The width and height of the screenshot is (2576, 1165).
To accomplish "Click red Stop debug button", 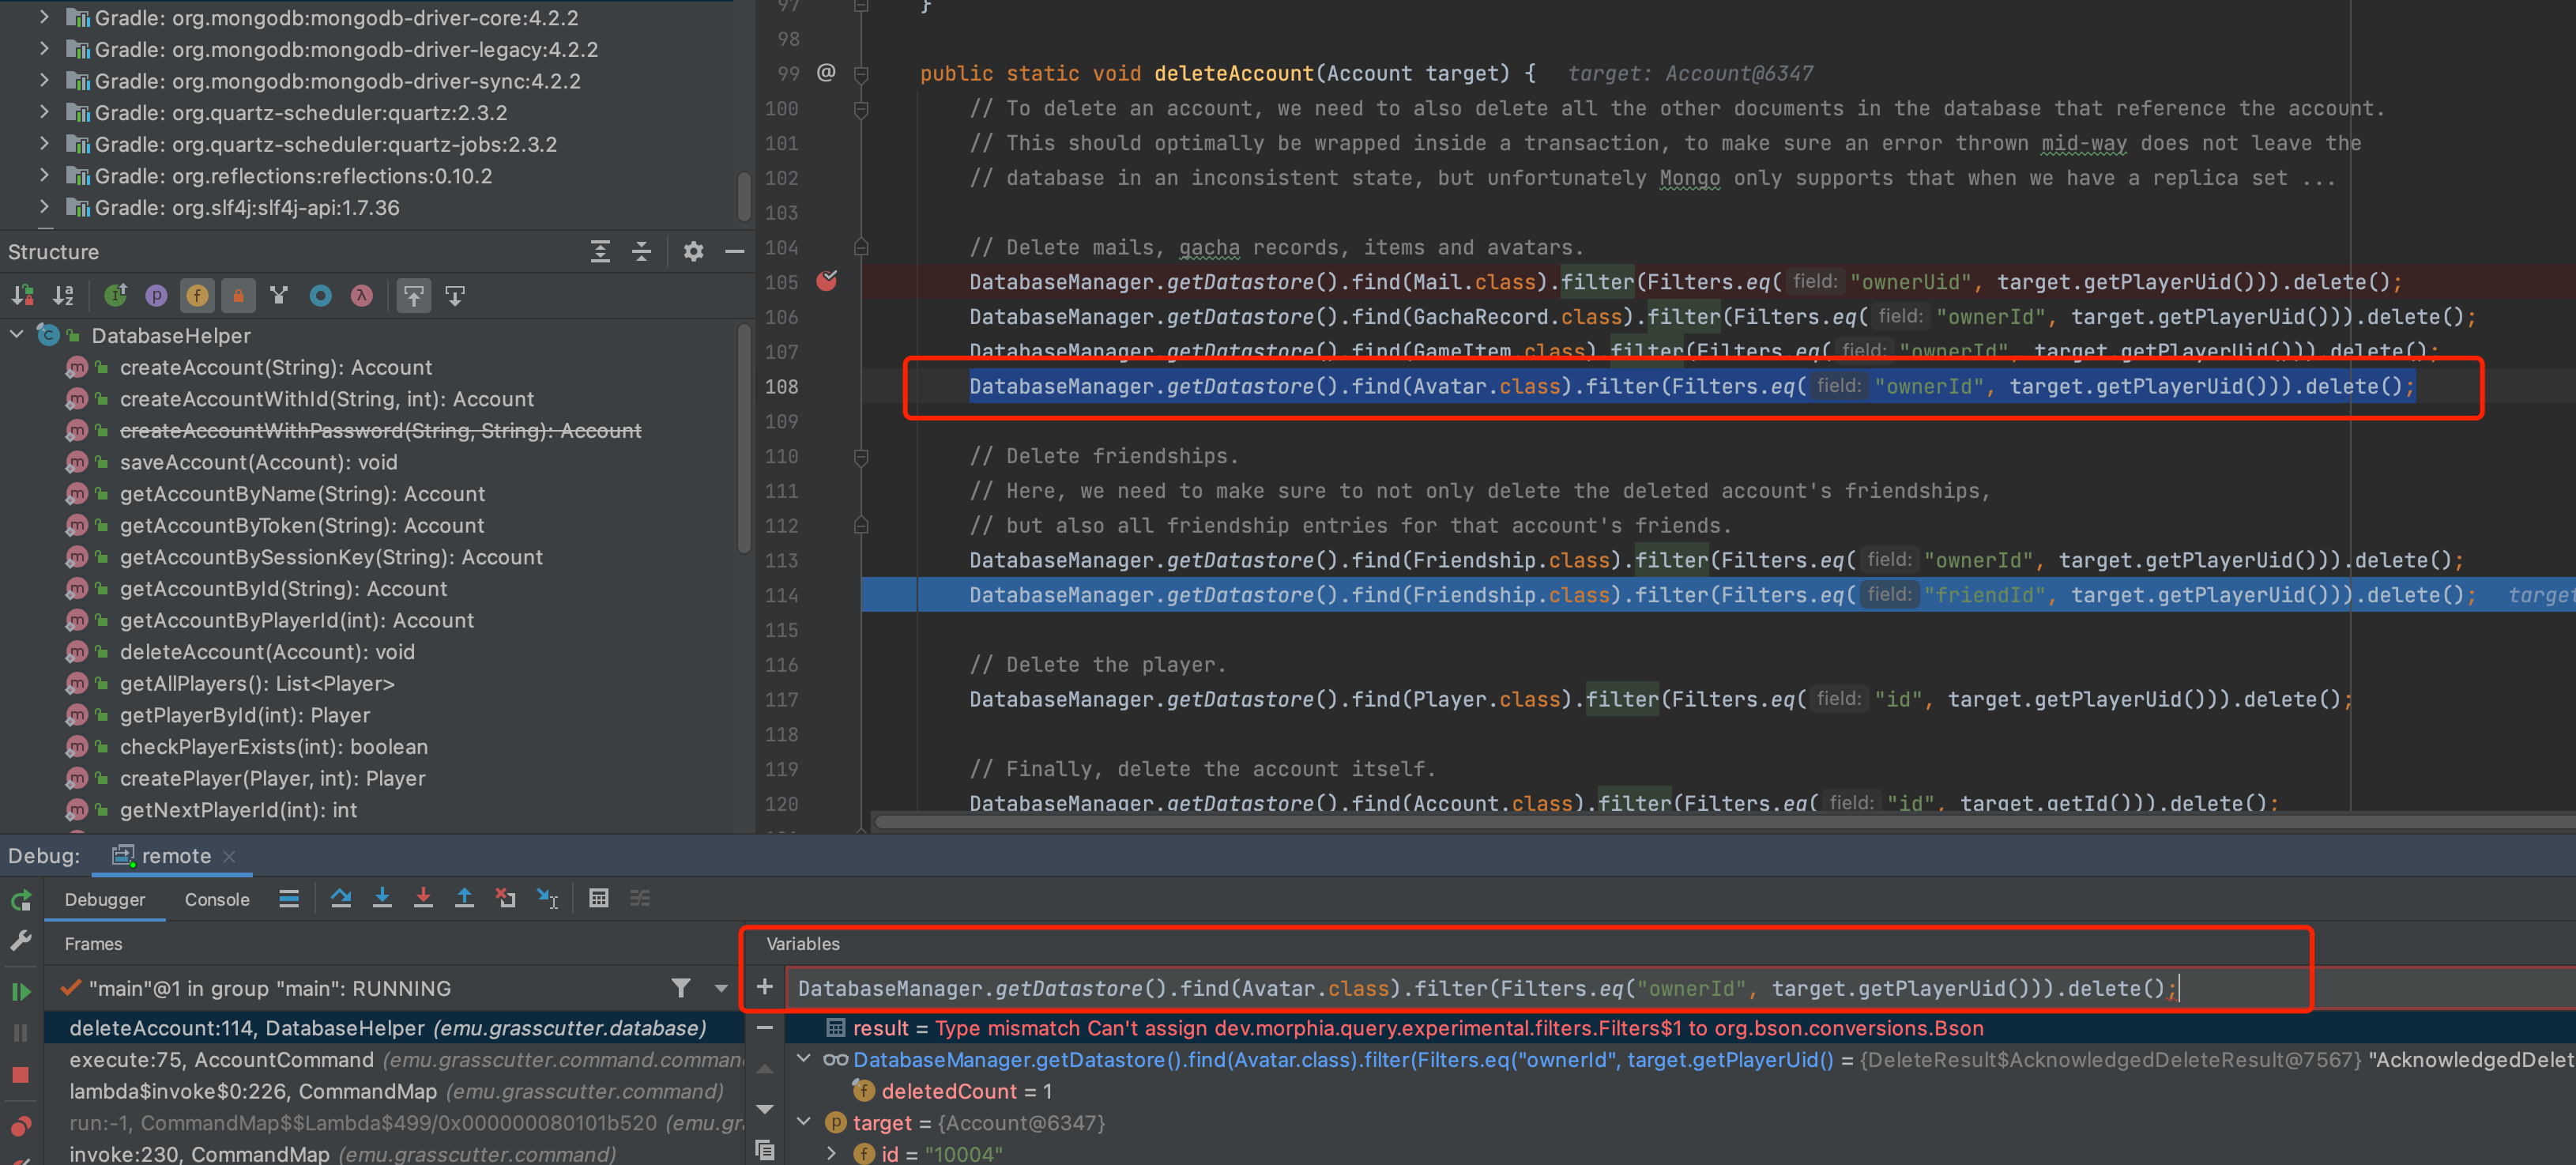I will pos(21,1074).
